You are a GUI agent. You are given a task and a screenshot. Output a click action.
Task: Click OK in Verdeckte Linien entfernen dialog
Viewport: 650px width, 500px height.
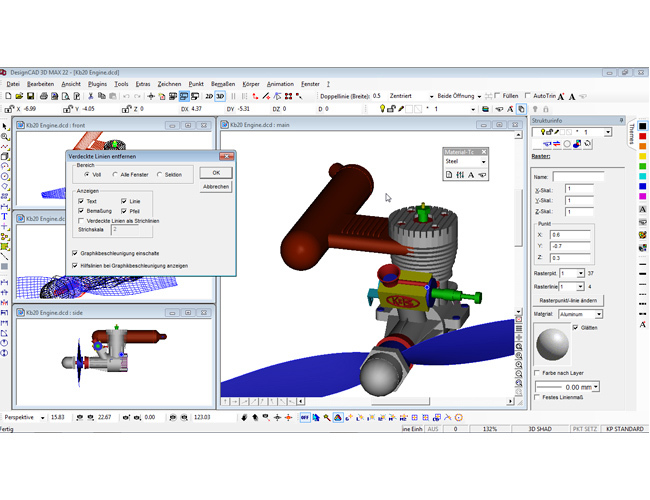216,173
